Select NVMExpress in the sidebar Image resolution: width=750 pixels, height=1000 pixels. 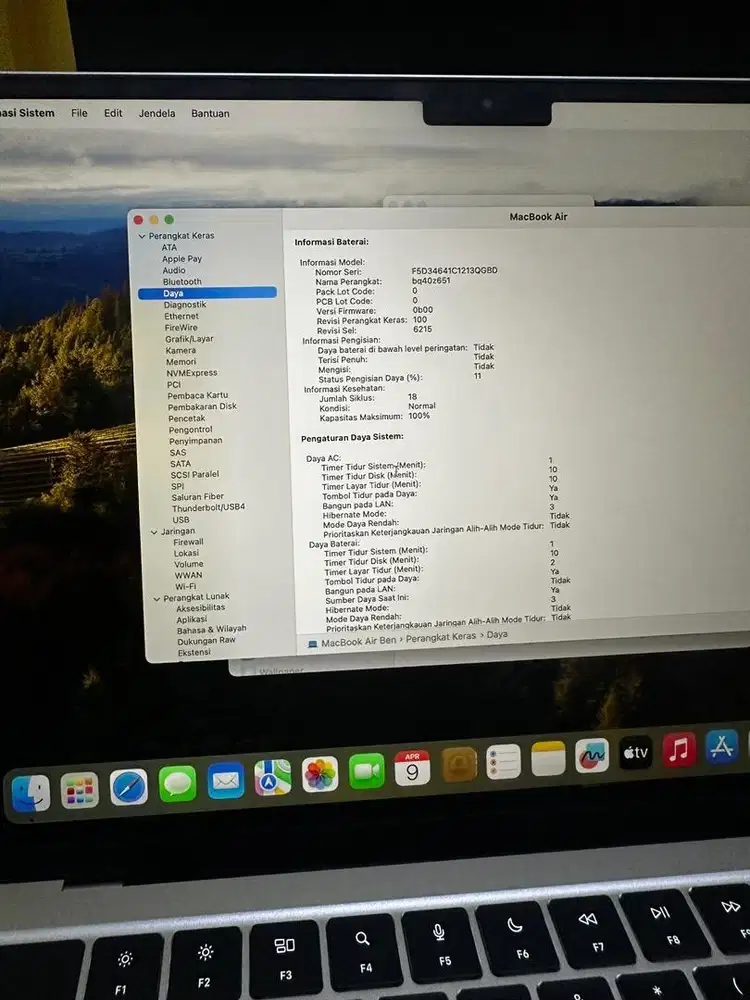[x=192, y=373]
